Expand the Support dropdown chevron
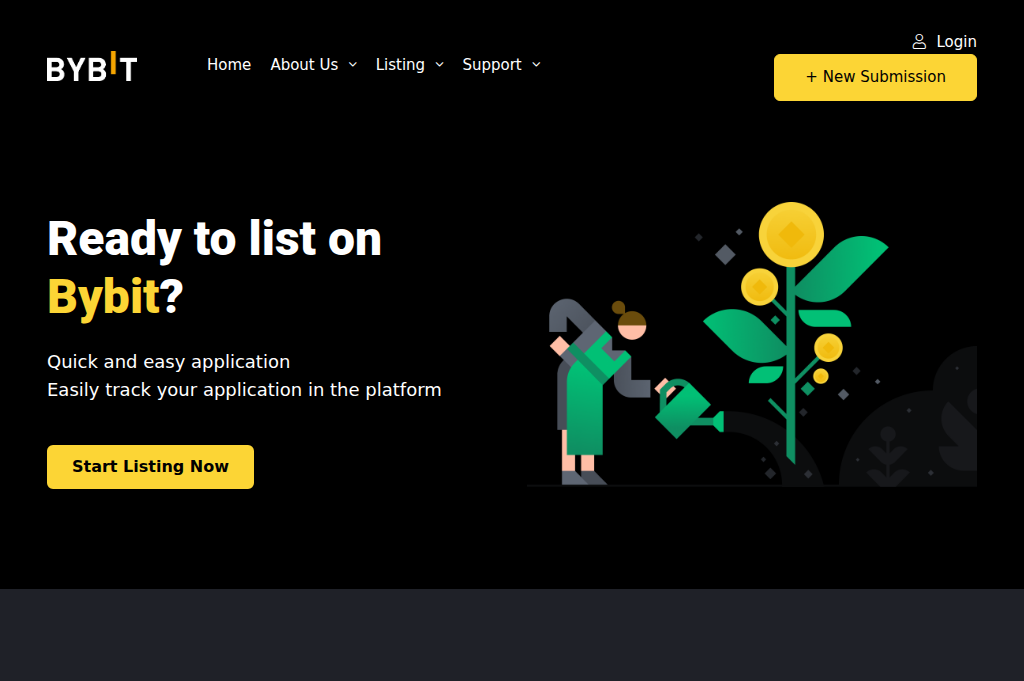Viewport: 1024px width, 681px height. [x=537, y=64]
